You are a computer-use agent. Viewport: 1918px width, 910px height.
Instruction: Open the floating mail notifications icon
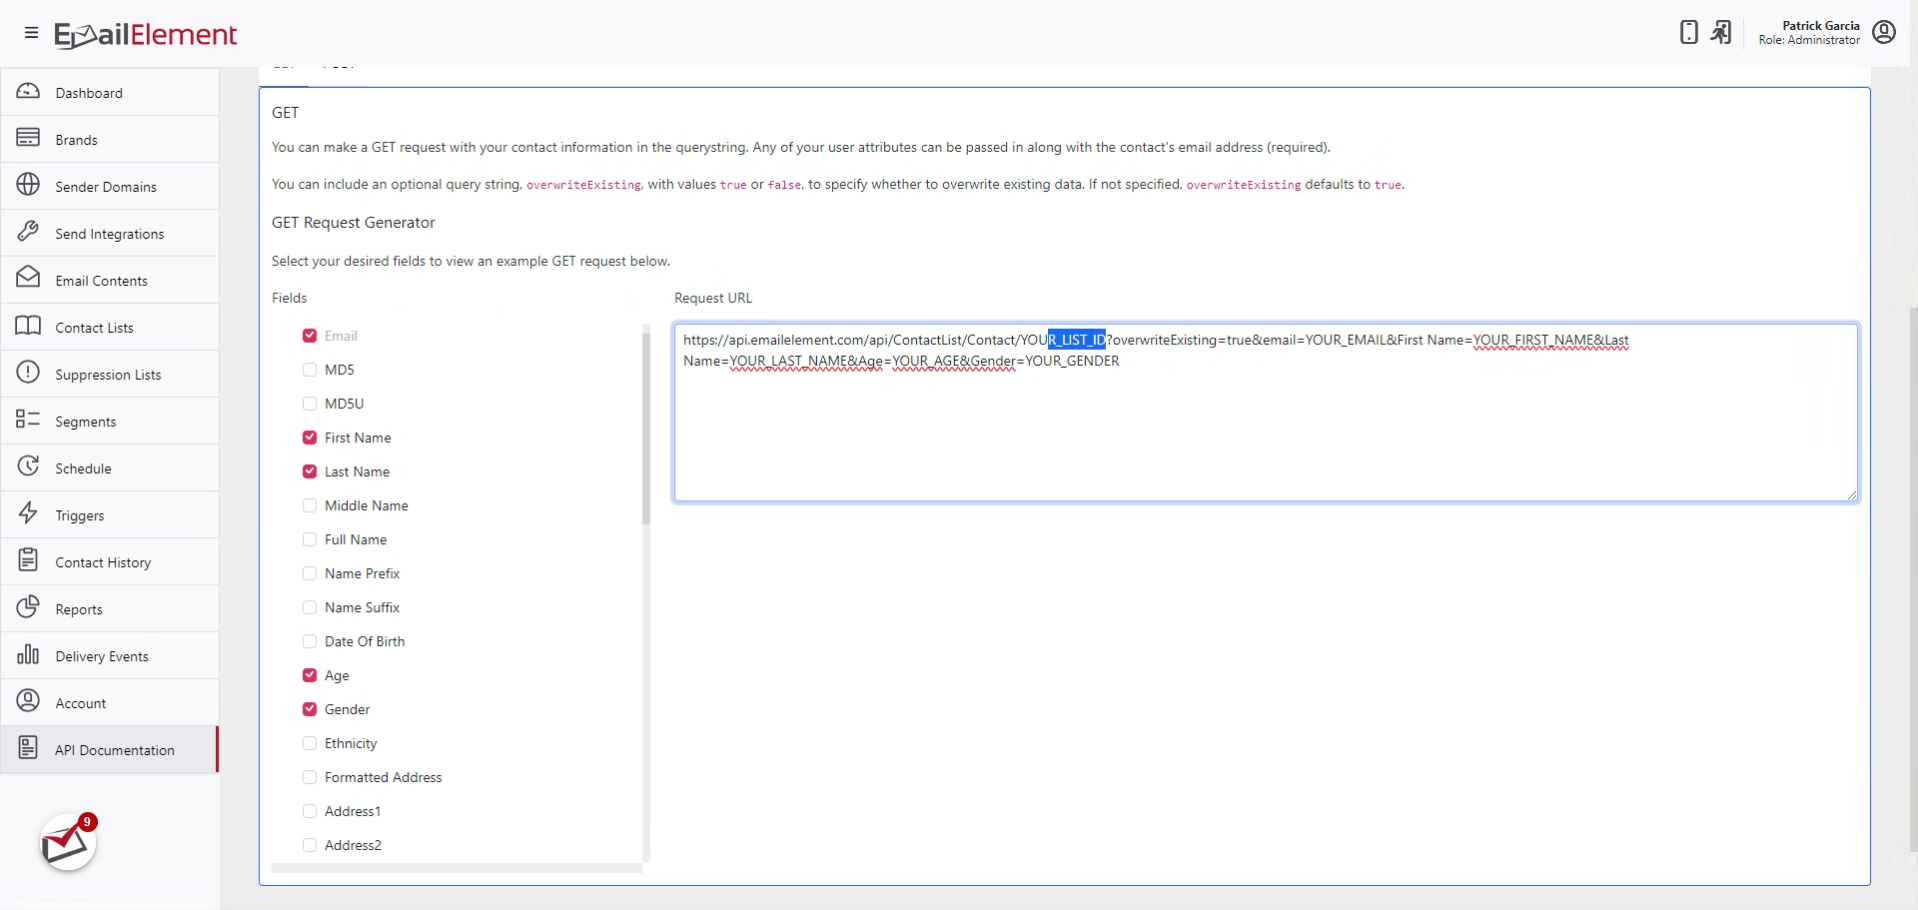[x=68, y=843]
